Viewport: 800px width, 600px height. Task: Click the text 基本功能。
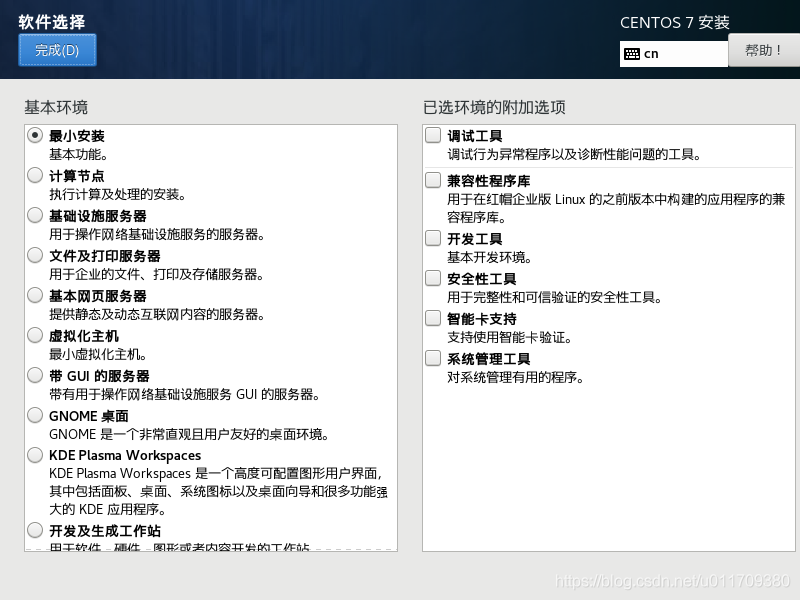tap(78, 154)
